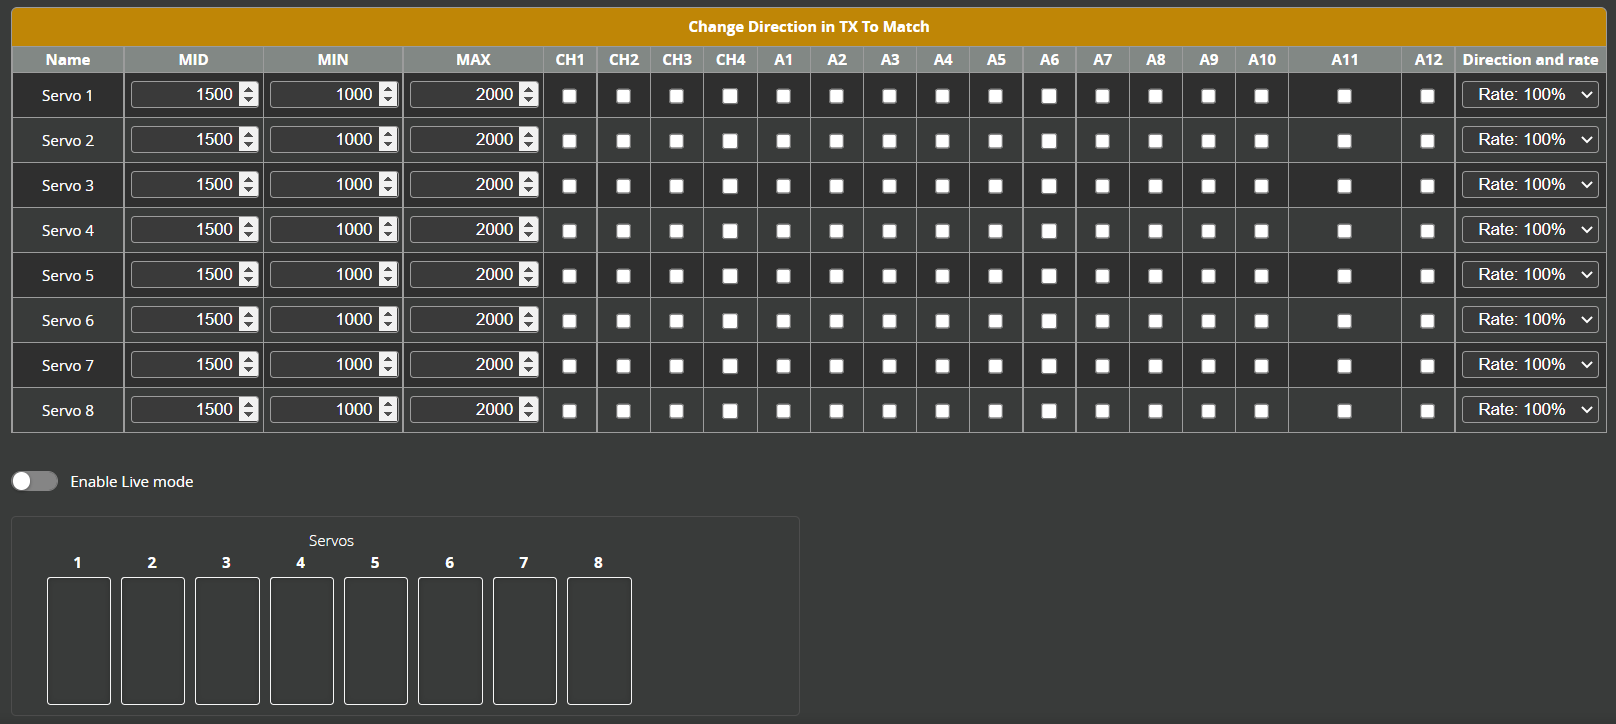Lower Servo 2 MAX value using down stepper
1616x724 pixels.
click(x=529, y=145)
